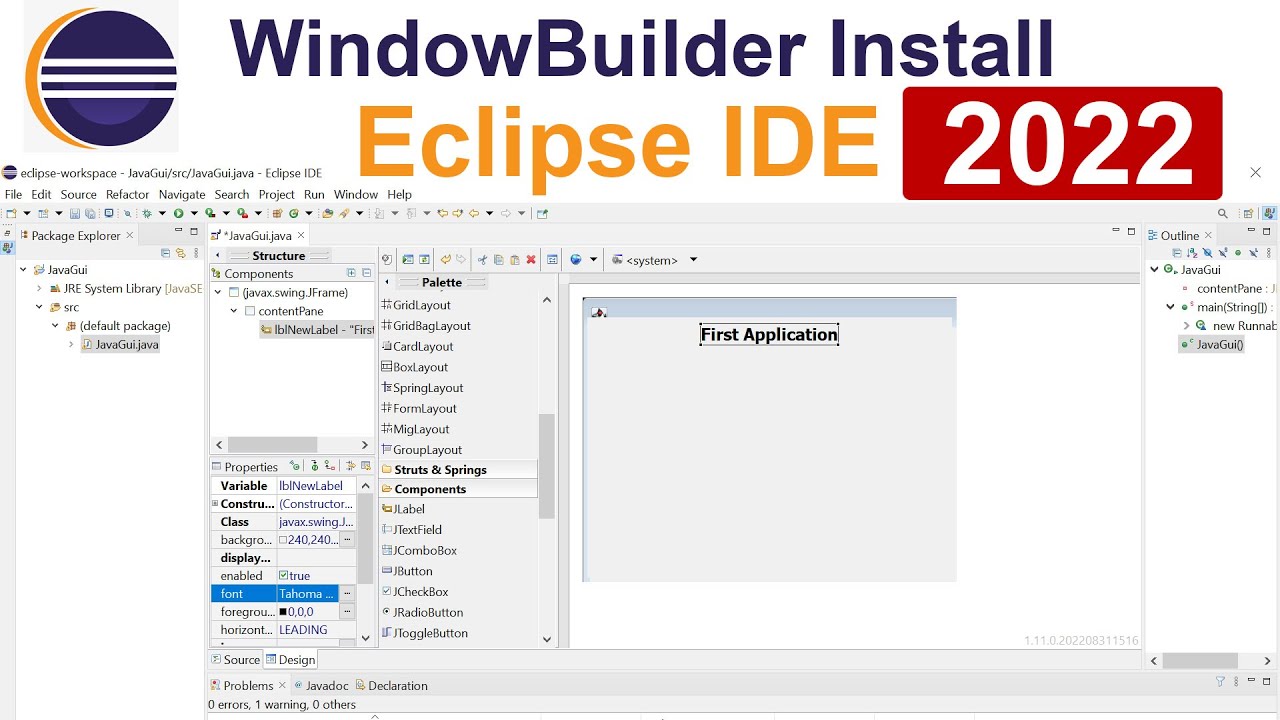Click ellipsis button for foreground property

(x=347, y=612)
